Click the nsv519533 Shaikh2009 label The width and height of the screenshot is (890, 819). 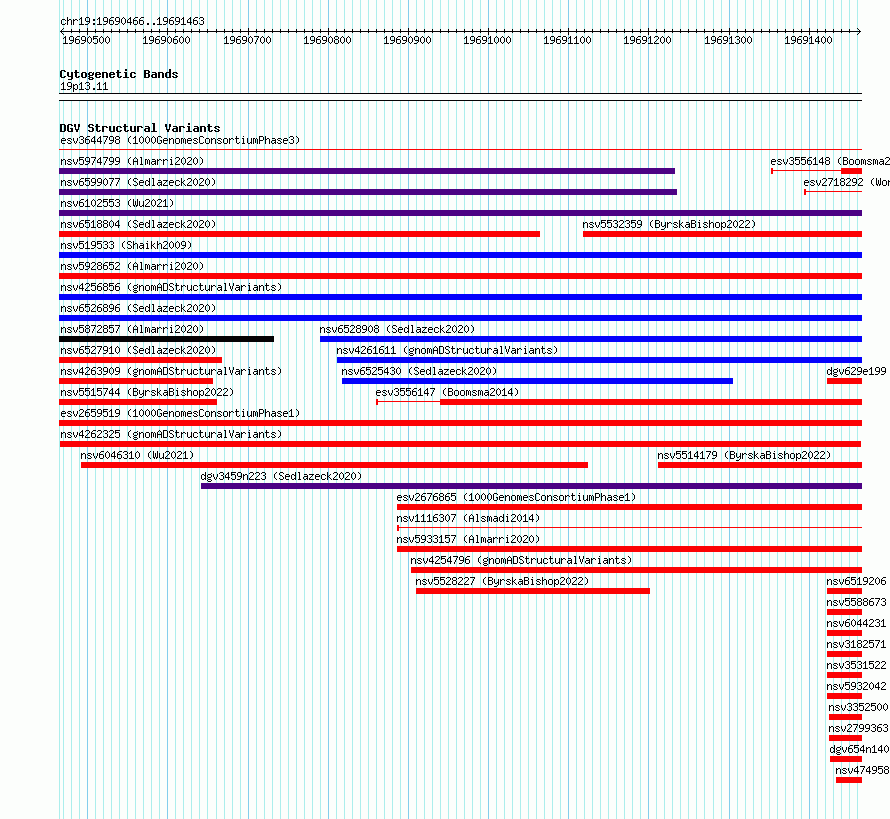pyautogui.click(x=126, y=245)
